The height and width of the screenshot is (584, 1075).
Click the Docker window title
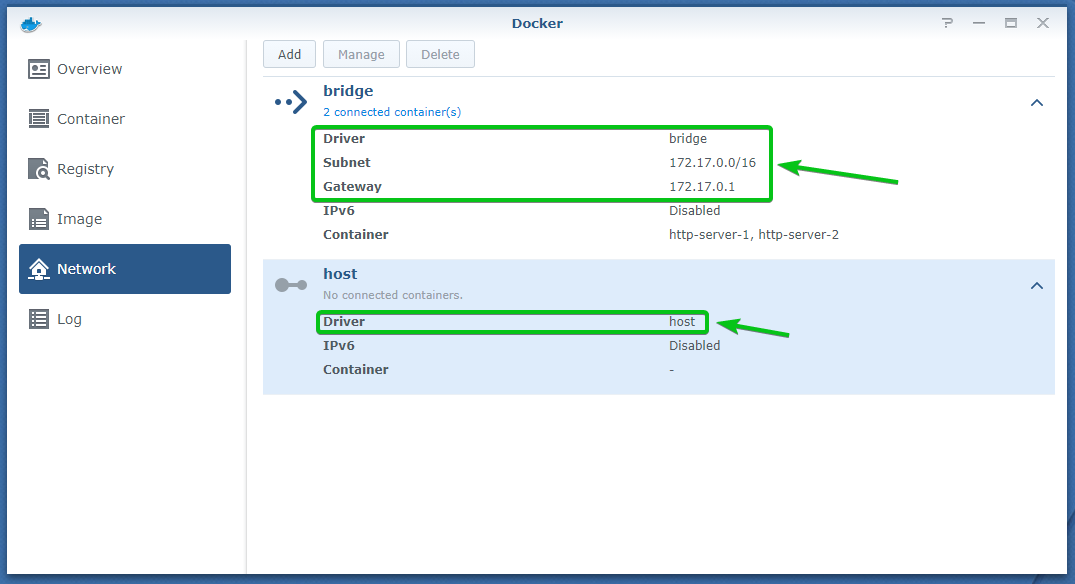click(x=537, y=23)
